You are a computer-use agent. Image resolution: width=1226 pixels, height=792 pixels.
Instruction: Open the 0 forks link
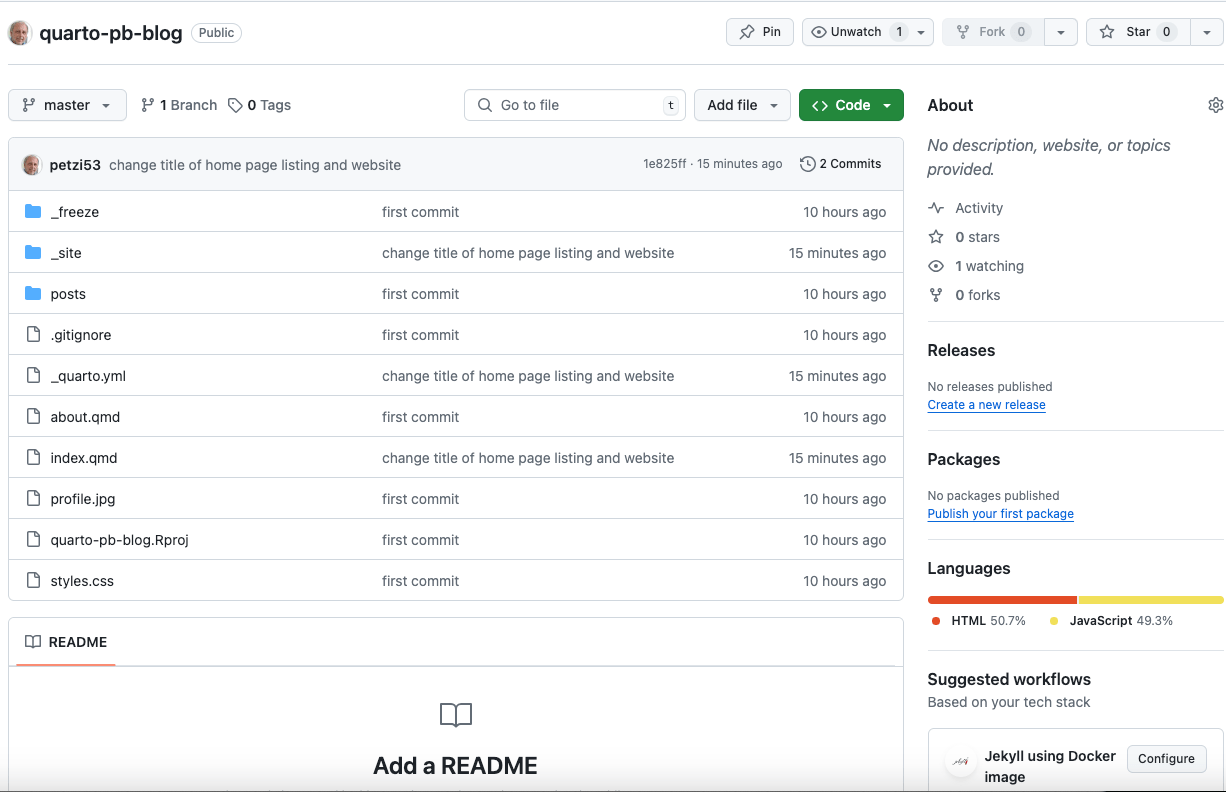964,295
